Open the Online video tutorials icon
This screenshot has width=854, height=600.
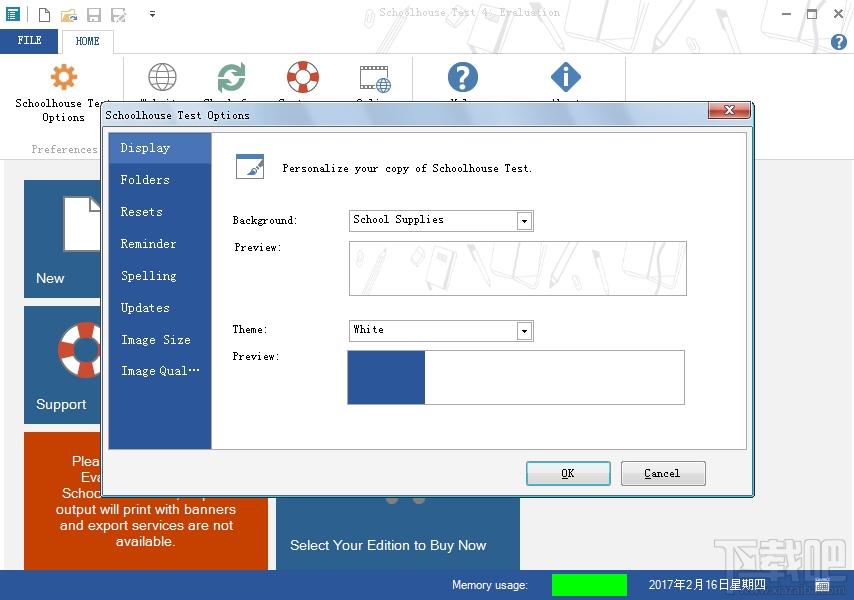375,79
